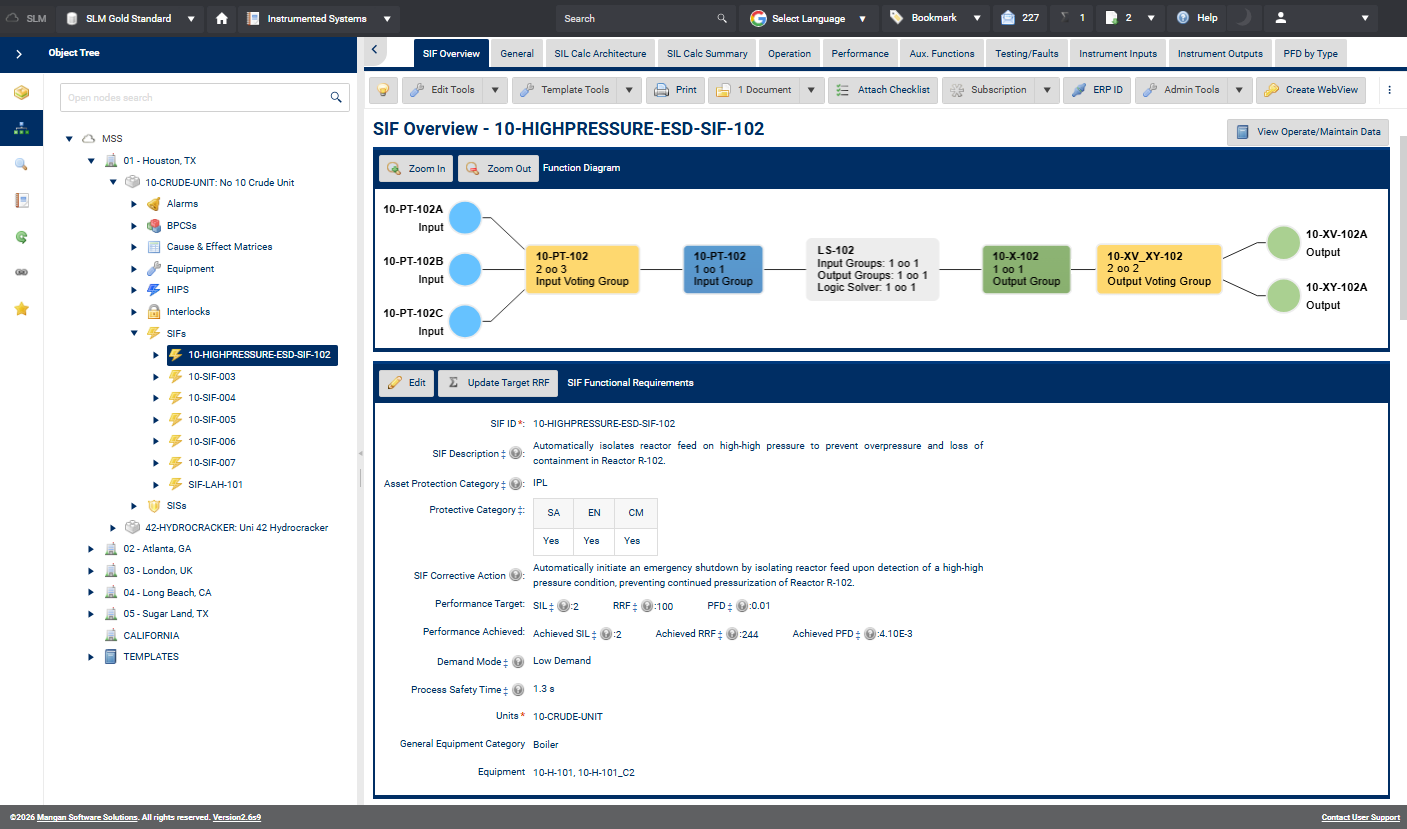Toggle dark mode moon icon
This screenshot has width=1407, height=829.
1244,18
